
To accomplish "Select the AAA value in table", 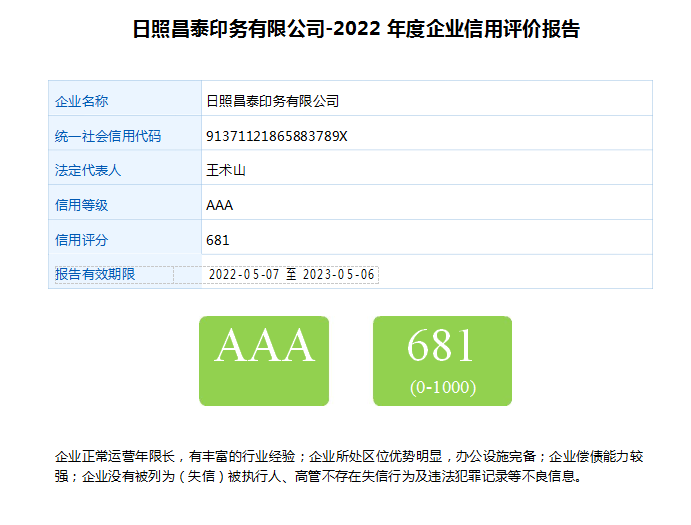I will click(x=219, y=205).
